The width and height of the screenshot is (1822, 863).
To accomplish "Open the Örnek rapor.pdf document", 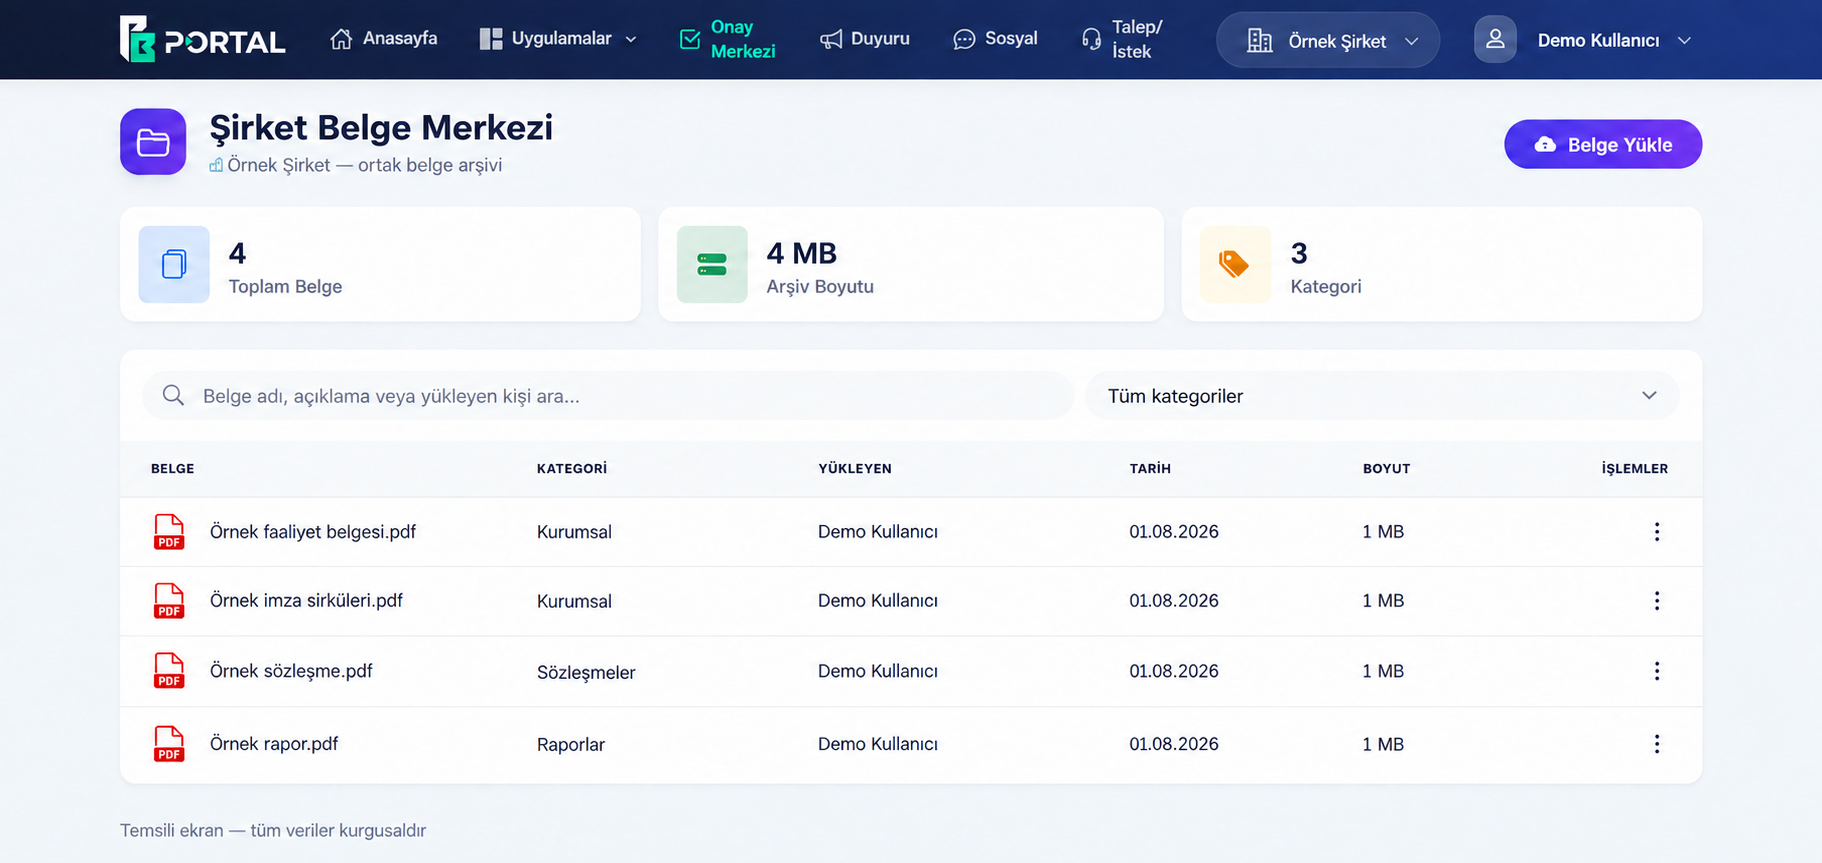I will [x=274, y=744].
